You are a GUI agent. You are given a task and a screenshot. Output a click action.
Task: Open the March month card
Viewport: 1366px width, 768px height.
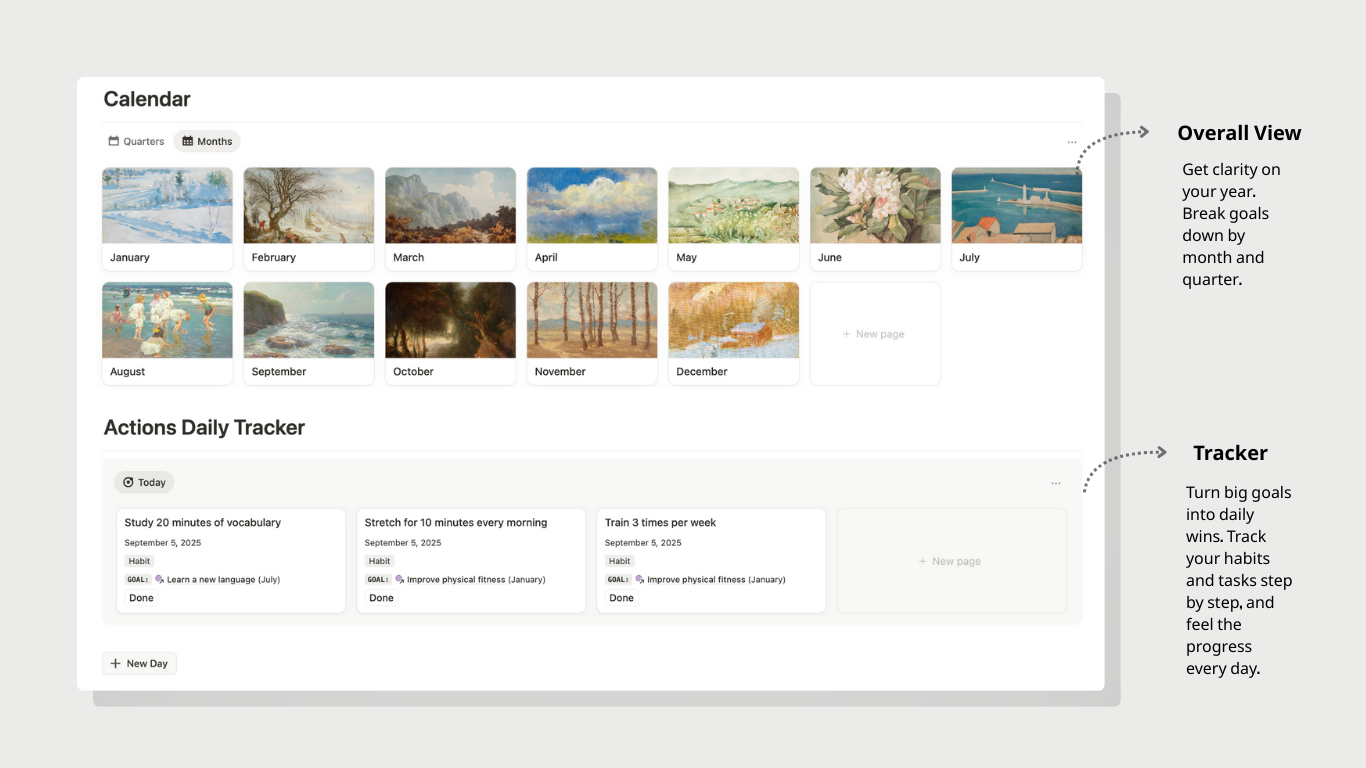(x=450, y=219)
